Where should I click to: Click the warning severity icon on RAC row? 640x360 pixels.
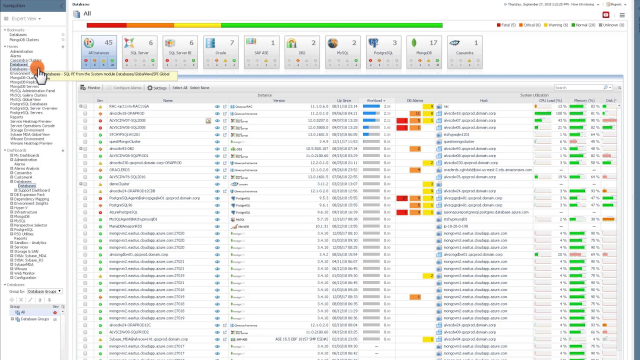[x=100, y=107]
